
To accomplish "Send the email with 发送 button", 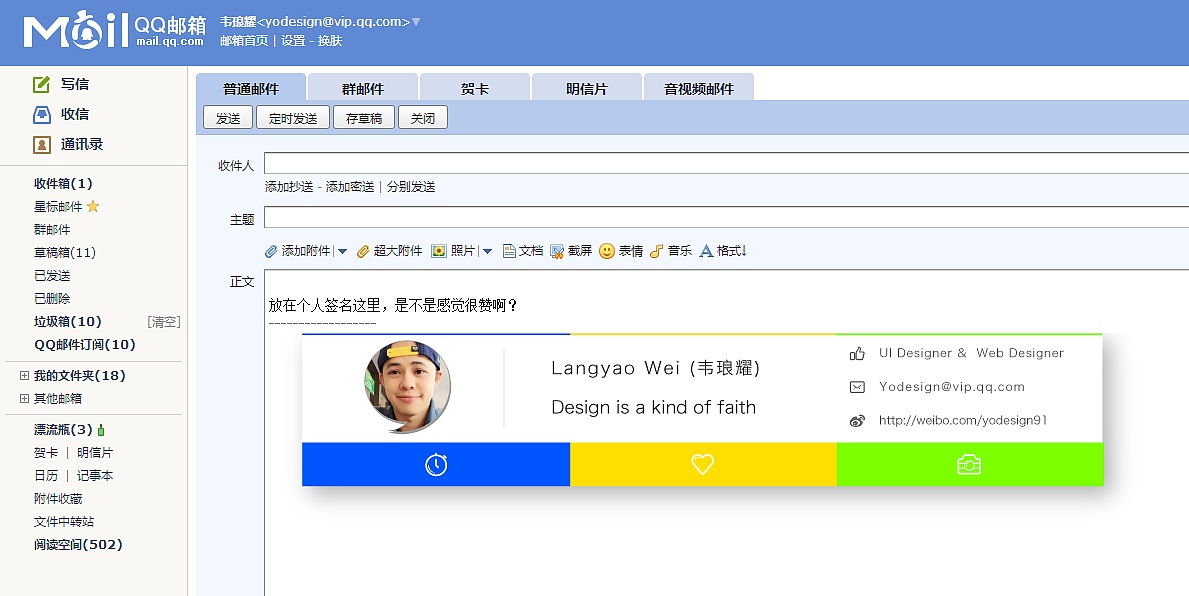I will [x=228, y=117].
